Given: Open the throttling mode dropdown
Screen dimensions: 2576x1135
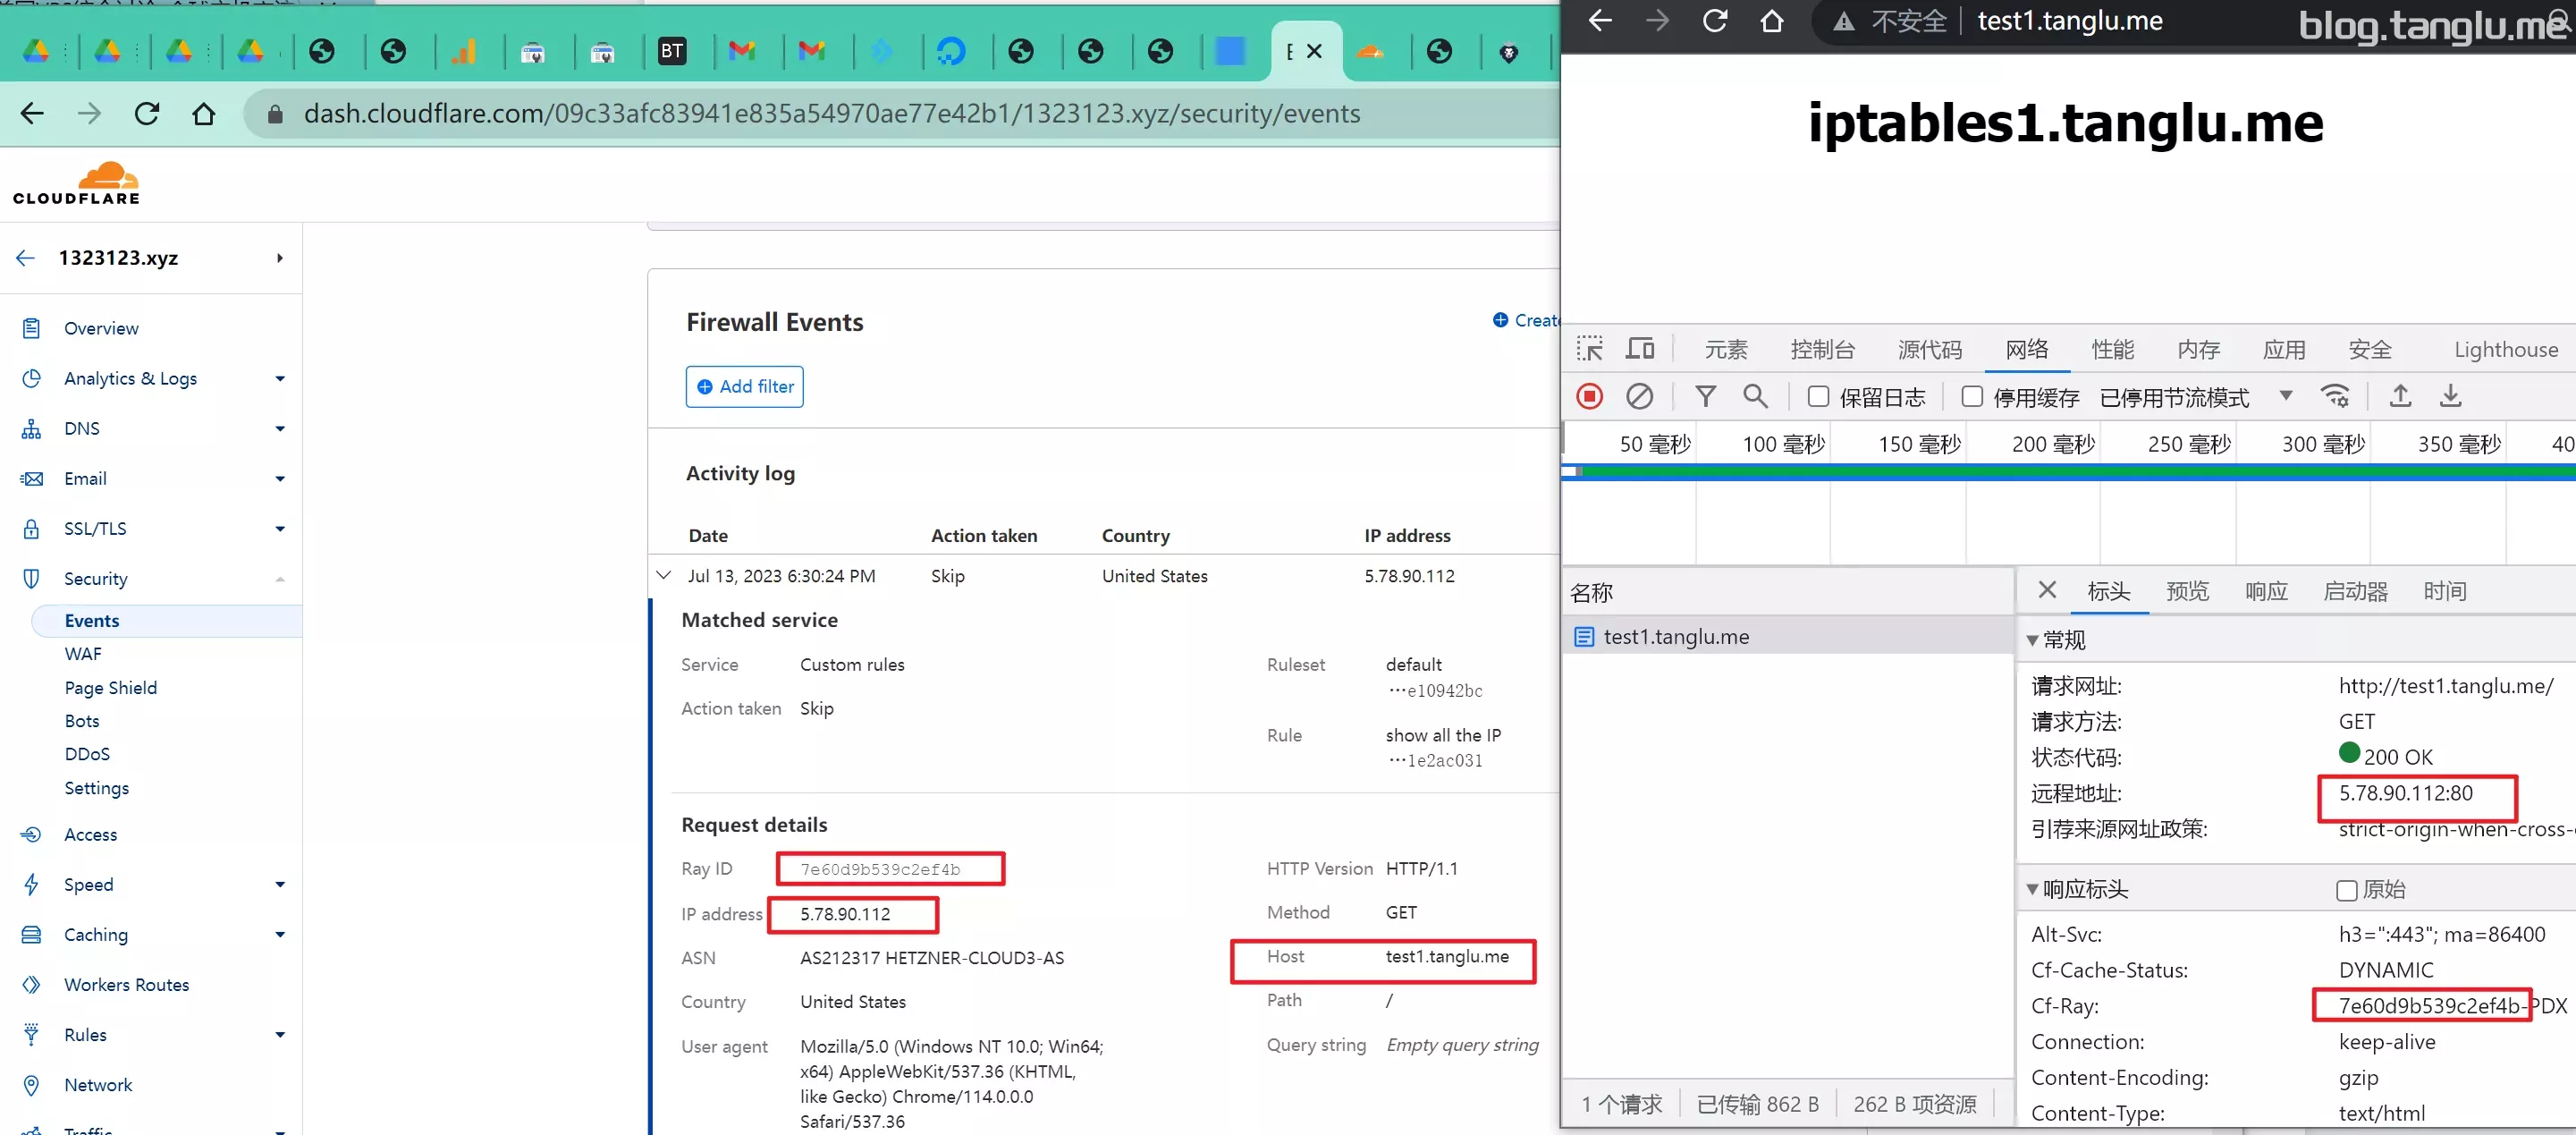Looking at the screenshot, I should (x=2285, y=396).
